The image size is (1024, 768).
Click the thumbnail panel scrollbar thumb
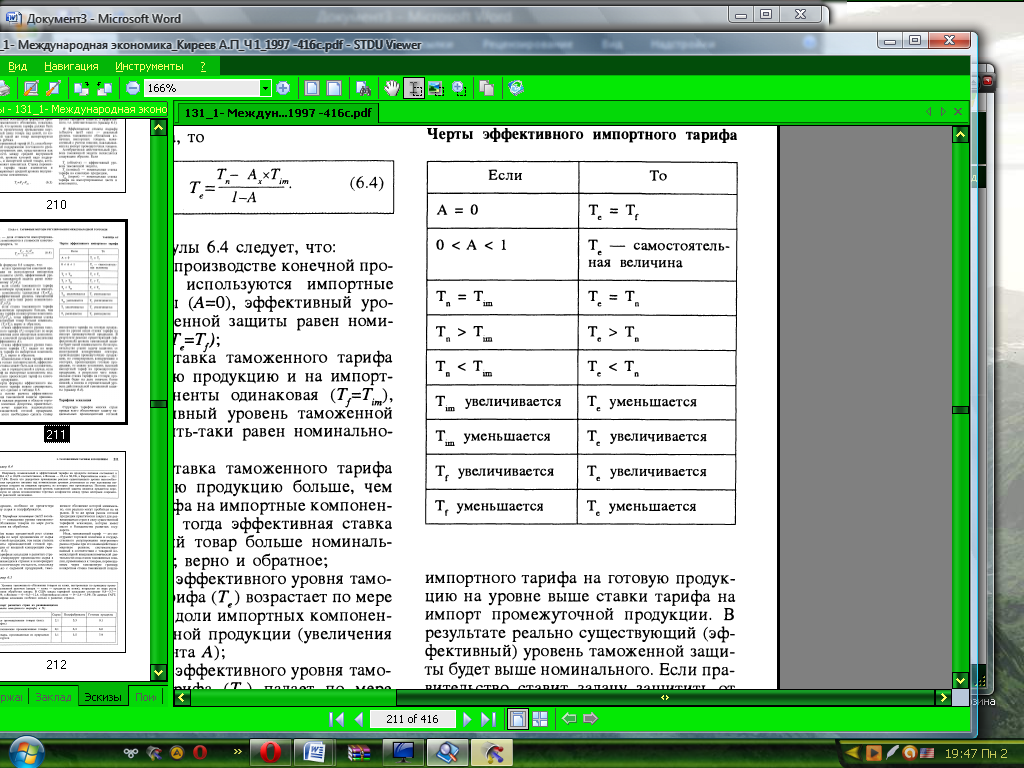coord(158,404)
